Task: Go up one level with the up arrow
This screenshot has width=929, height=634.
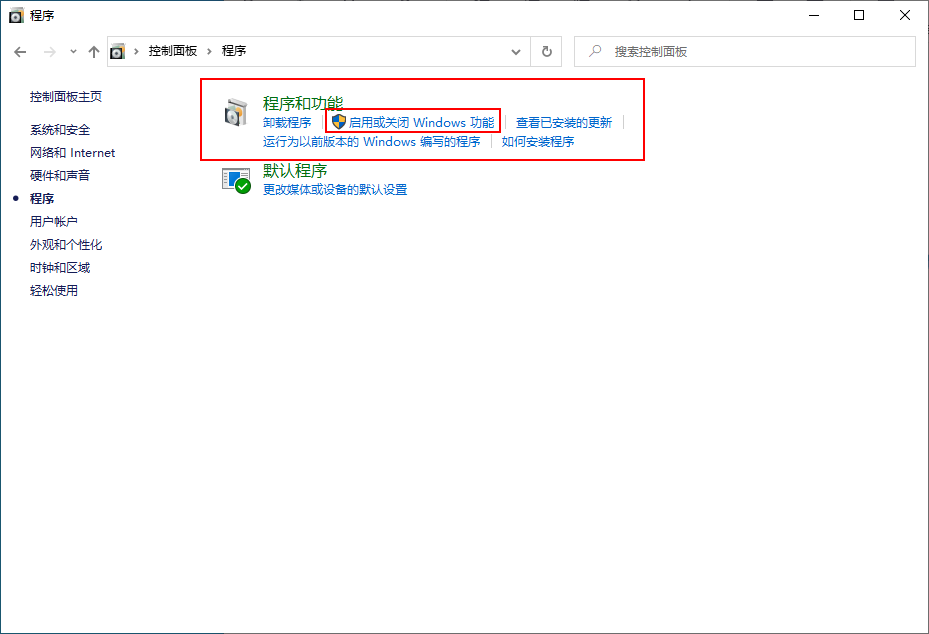Action: tap(94, 52)
